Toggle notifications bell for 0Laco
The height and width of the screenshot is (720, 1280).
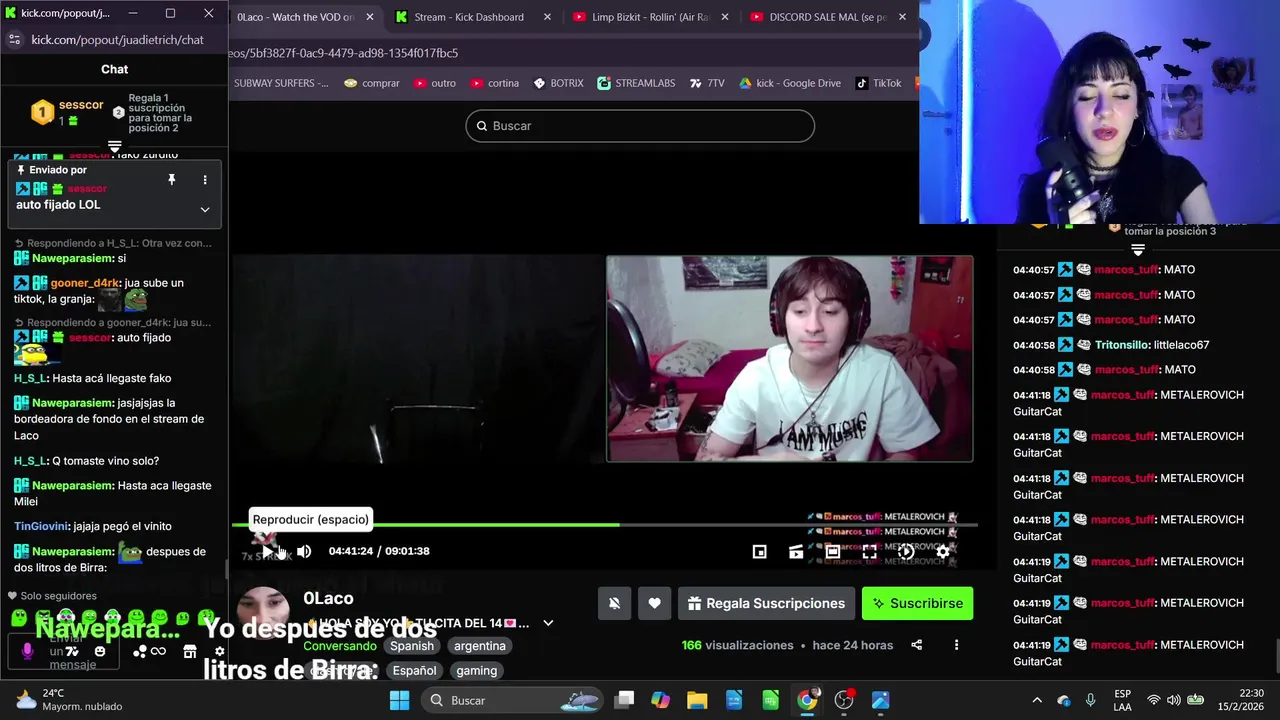tap(614, 603)
